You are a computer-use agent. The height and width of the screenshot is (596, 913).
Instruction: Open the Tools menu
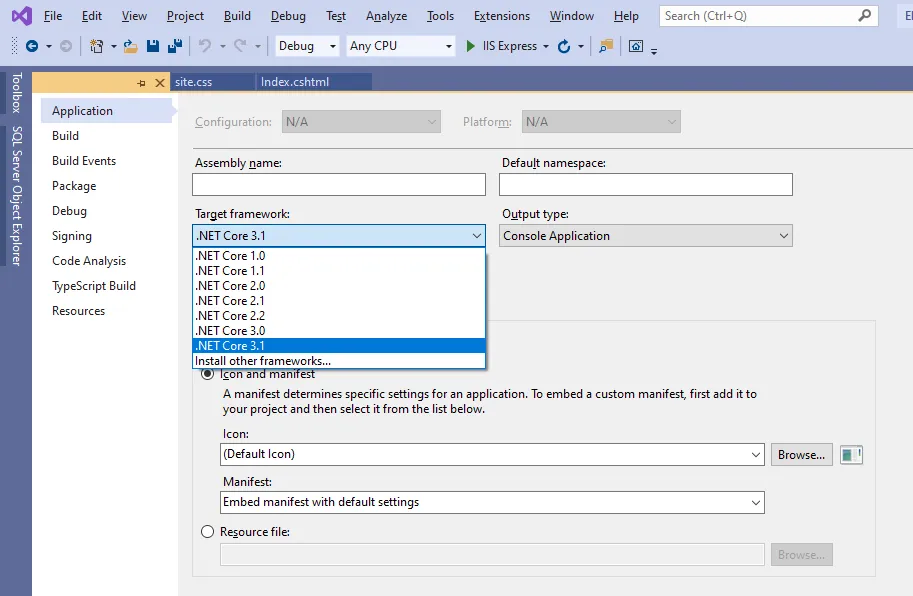click(x=440, y=16)
